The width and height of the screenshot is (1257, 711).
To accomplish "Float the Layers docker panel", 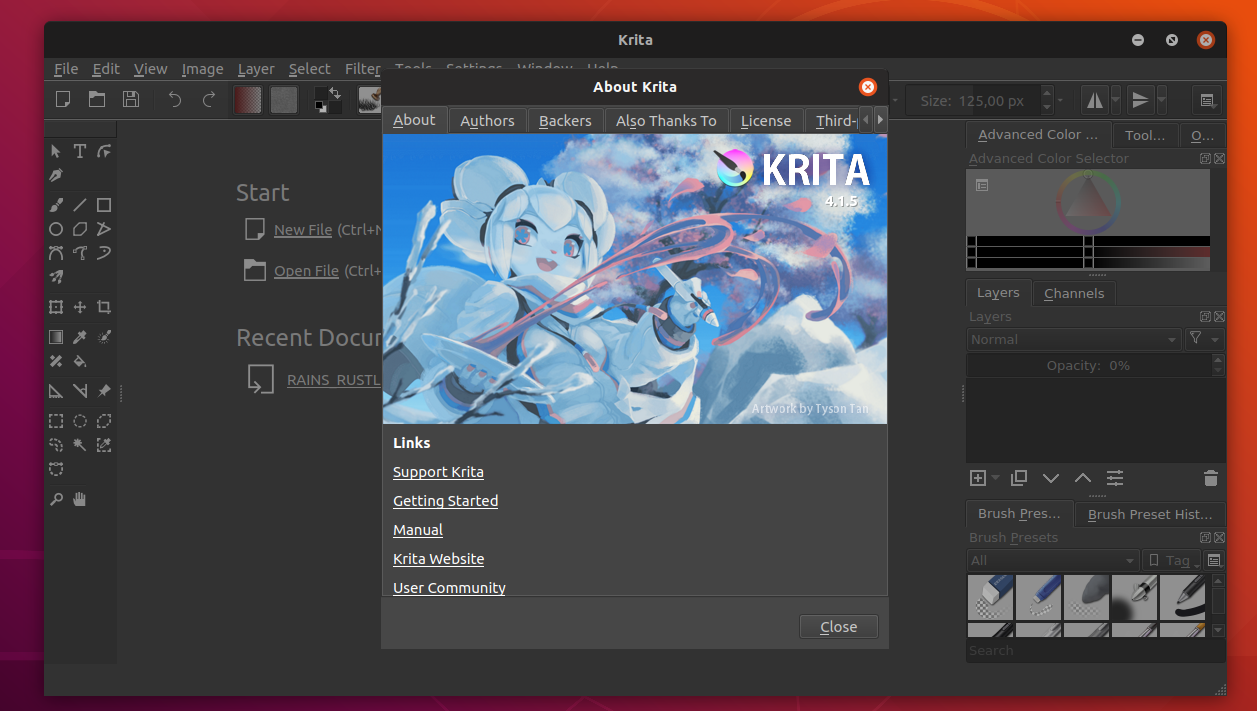I will [1205, 316].
